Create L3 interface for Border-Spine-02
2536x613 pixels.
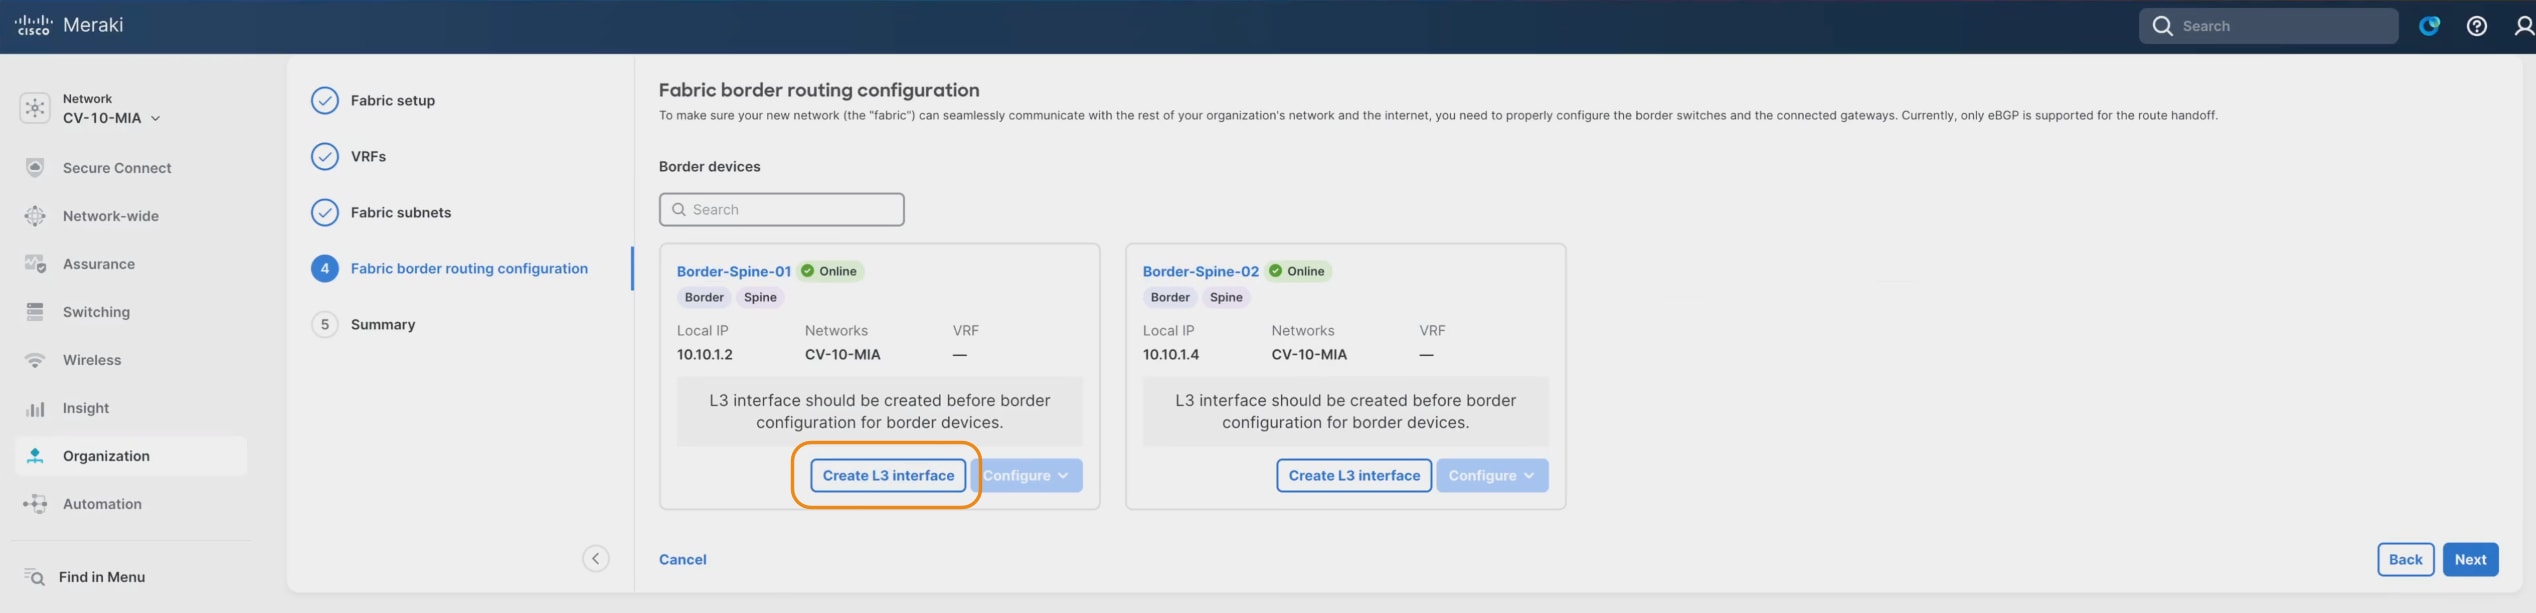[x=1354, y=475]
